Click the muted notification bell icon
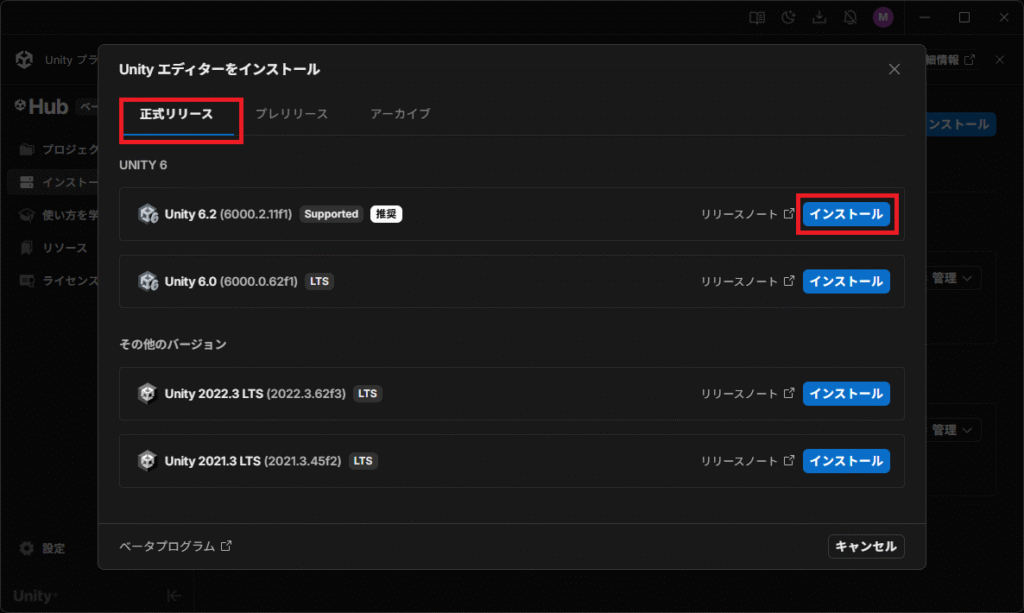Image resolution: width=1024 pixels, height=613 pixels. [x=850, y=17]
